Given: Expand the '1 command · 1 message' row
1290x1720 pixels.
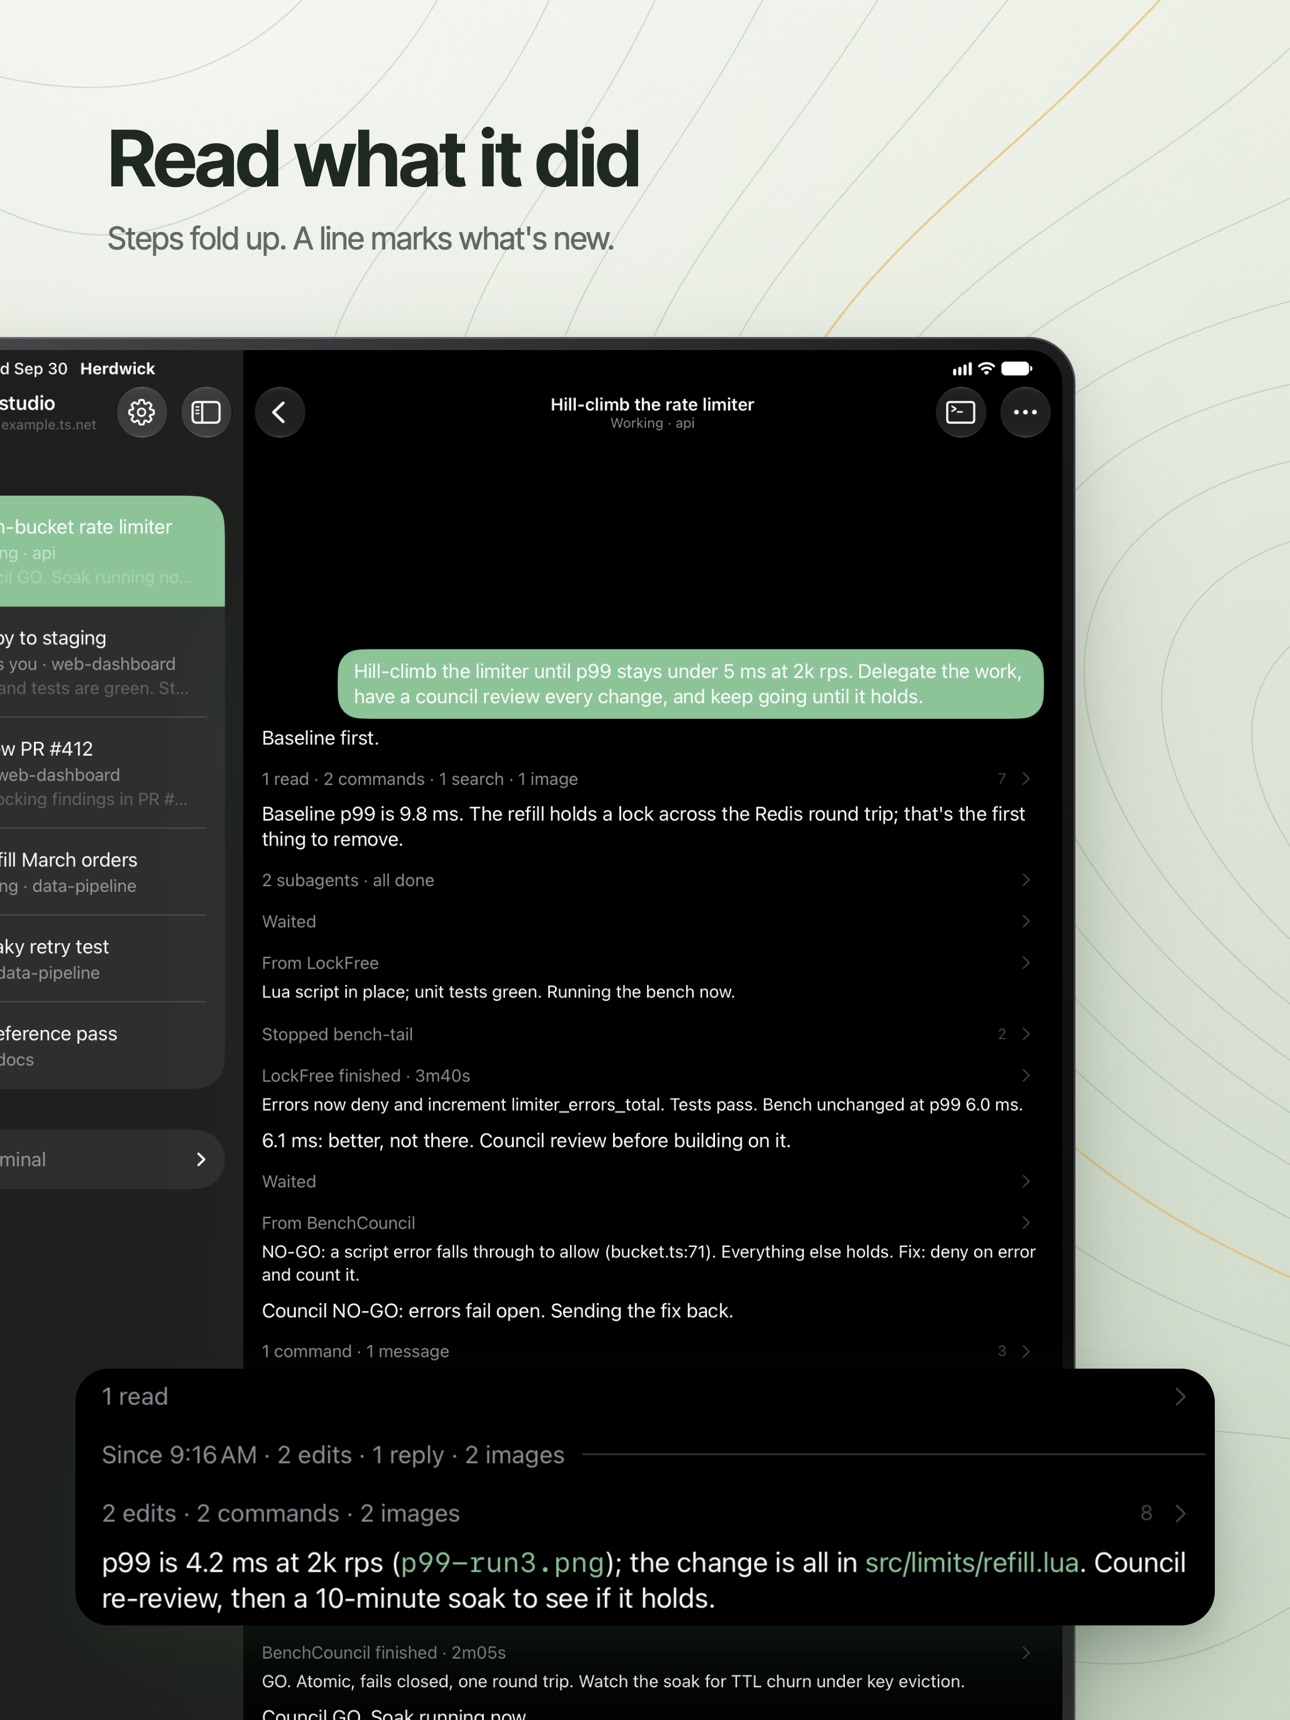Looking at the screenshot, I should pos(647,1351).
